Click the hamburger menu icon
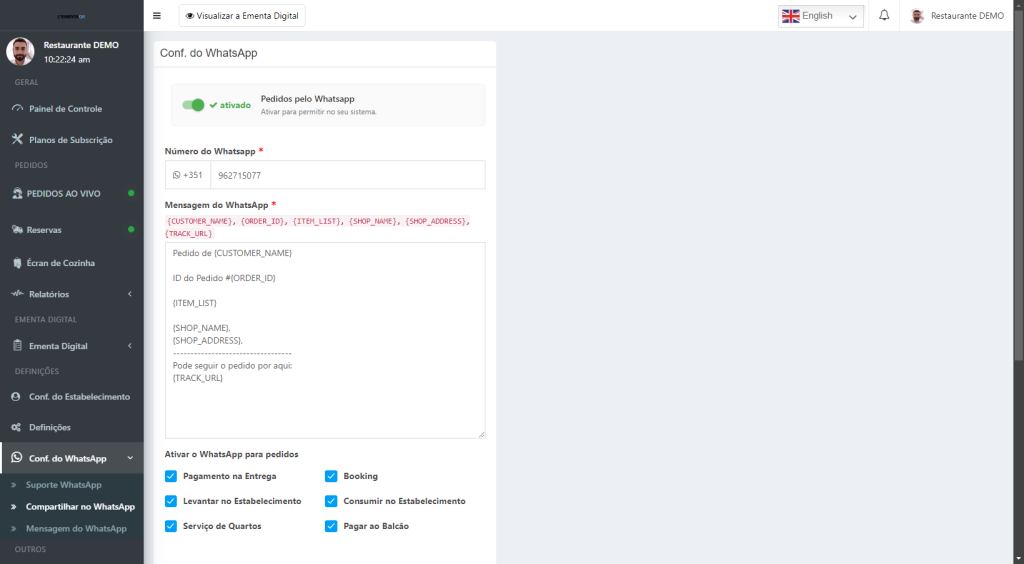Screen dimensions: 1024x564 tap(156, 16)
